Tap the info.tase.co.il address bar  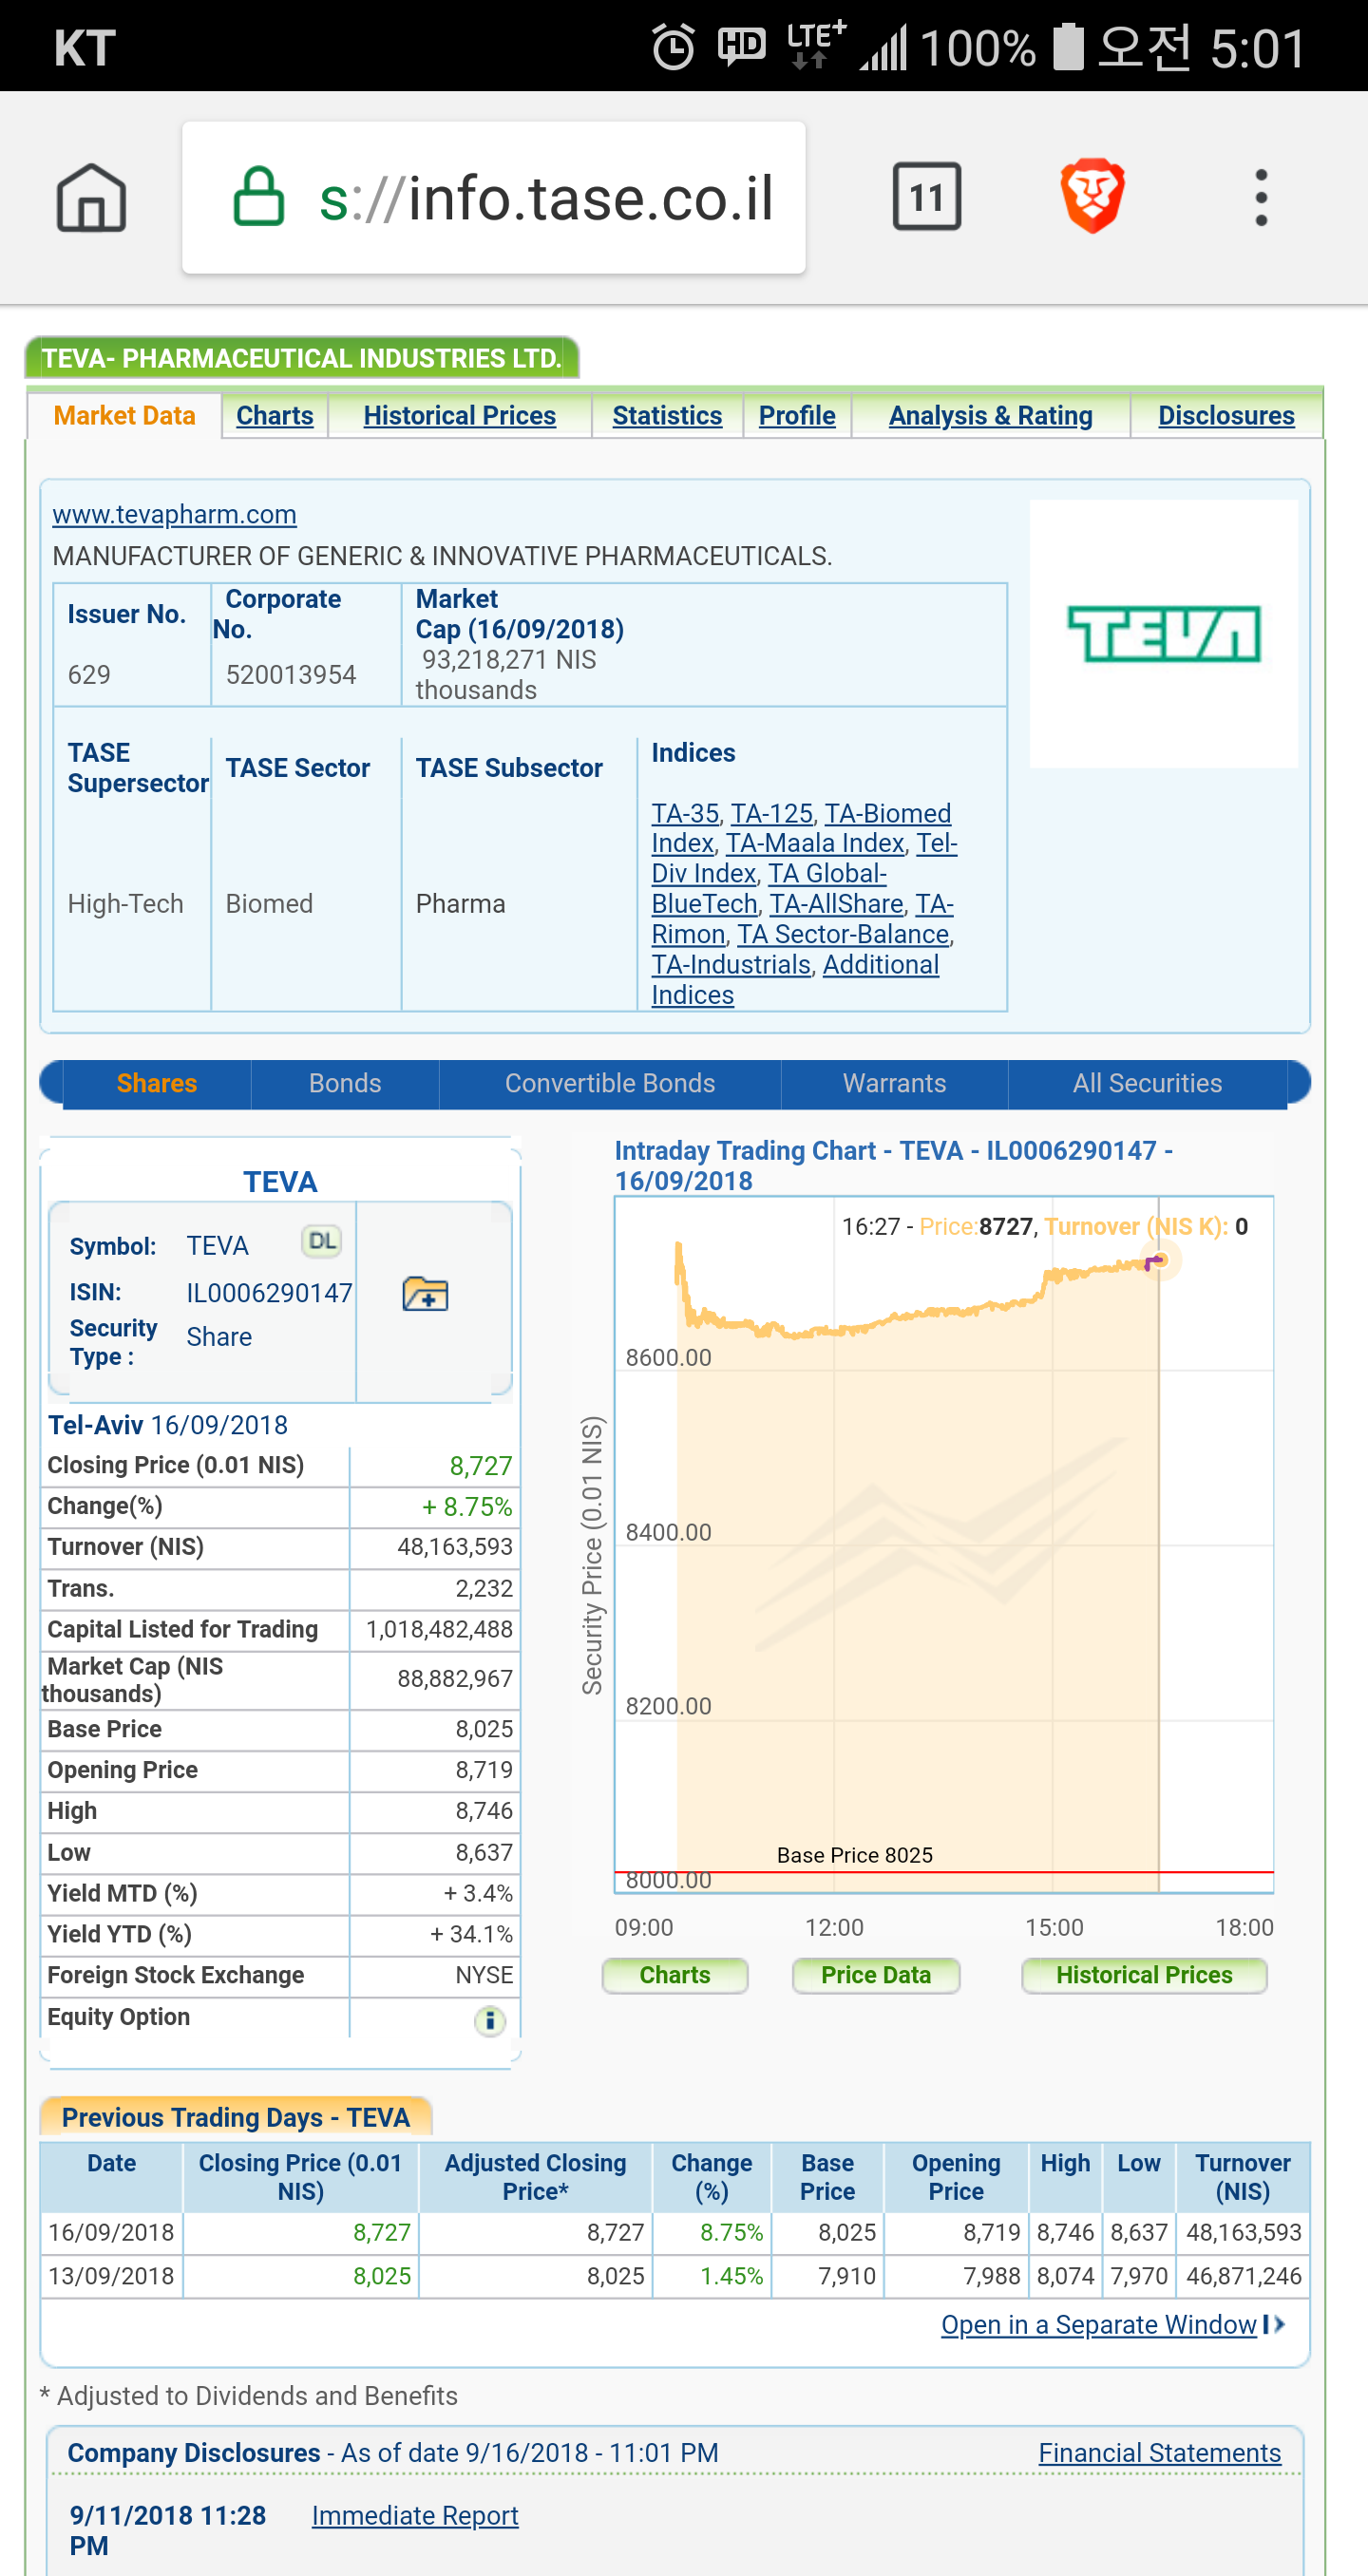click(x=494, y=197)
